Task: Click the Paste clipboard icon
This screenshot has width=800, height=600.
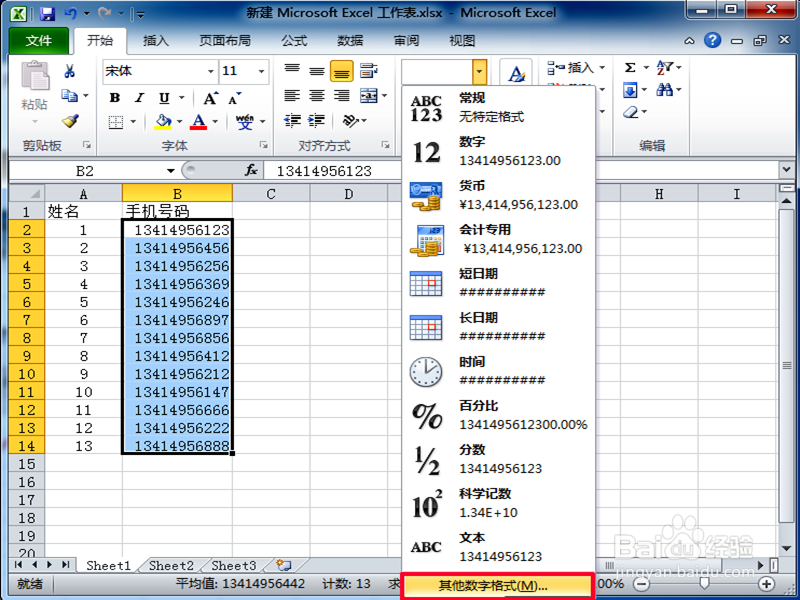Action: point(35,77)
